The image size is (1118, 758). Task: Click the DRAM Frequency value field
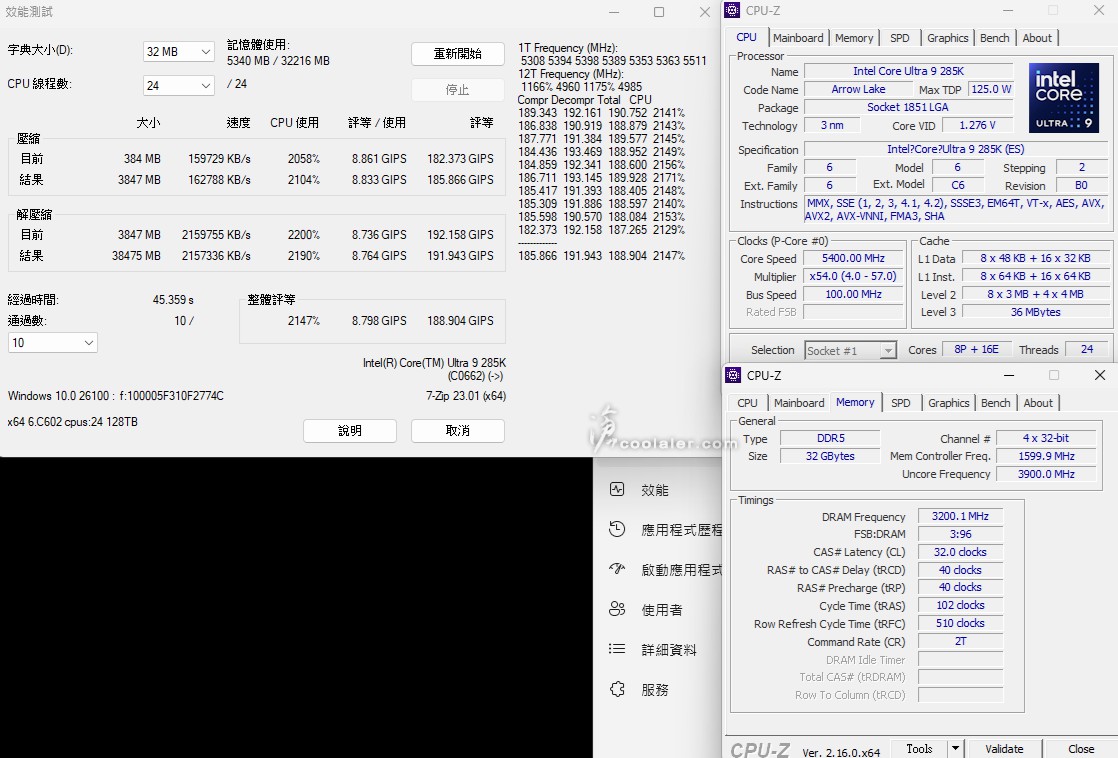click(x=960, y=516)
